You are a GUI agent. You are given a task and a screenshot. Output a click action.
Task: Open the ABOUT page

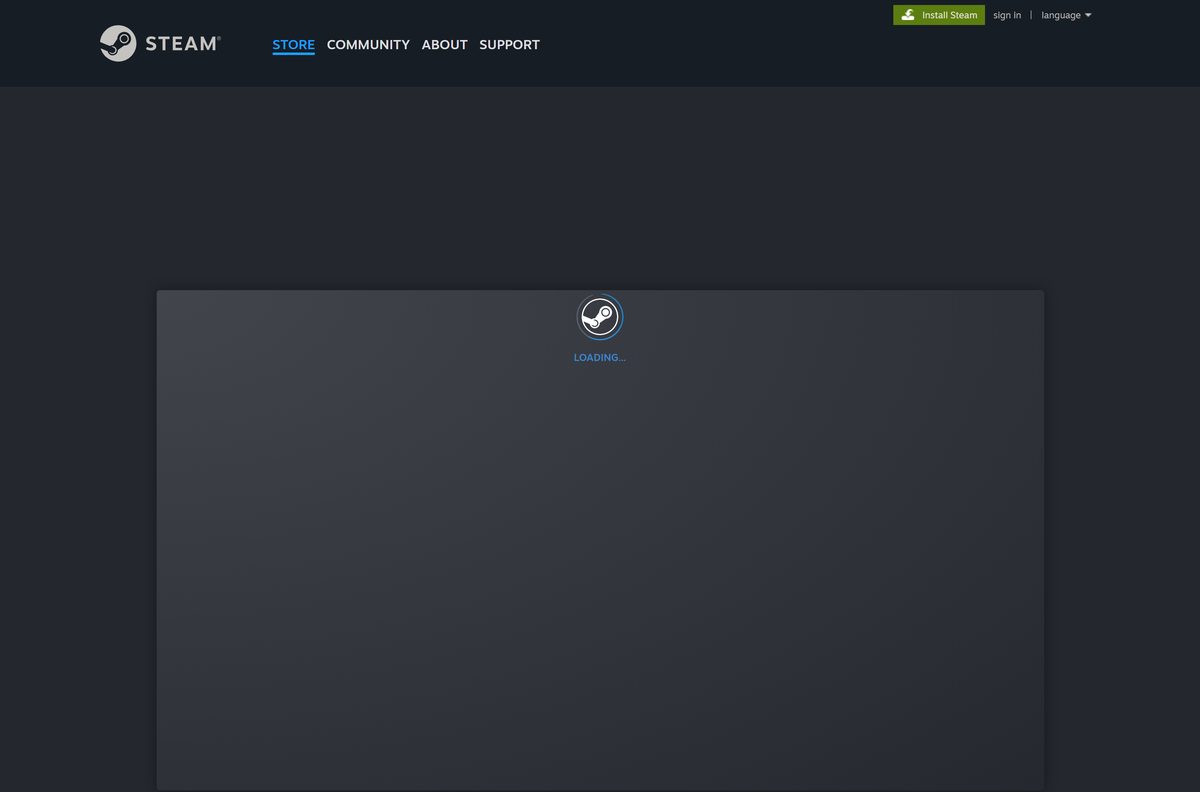444,44
